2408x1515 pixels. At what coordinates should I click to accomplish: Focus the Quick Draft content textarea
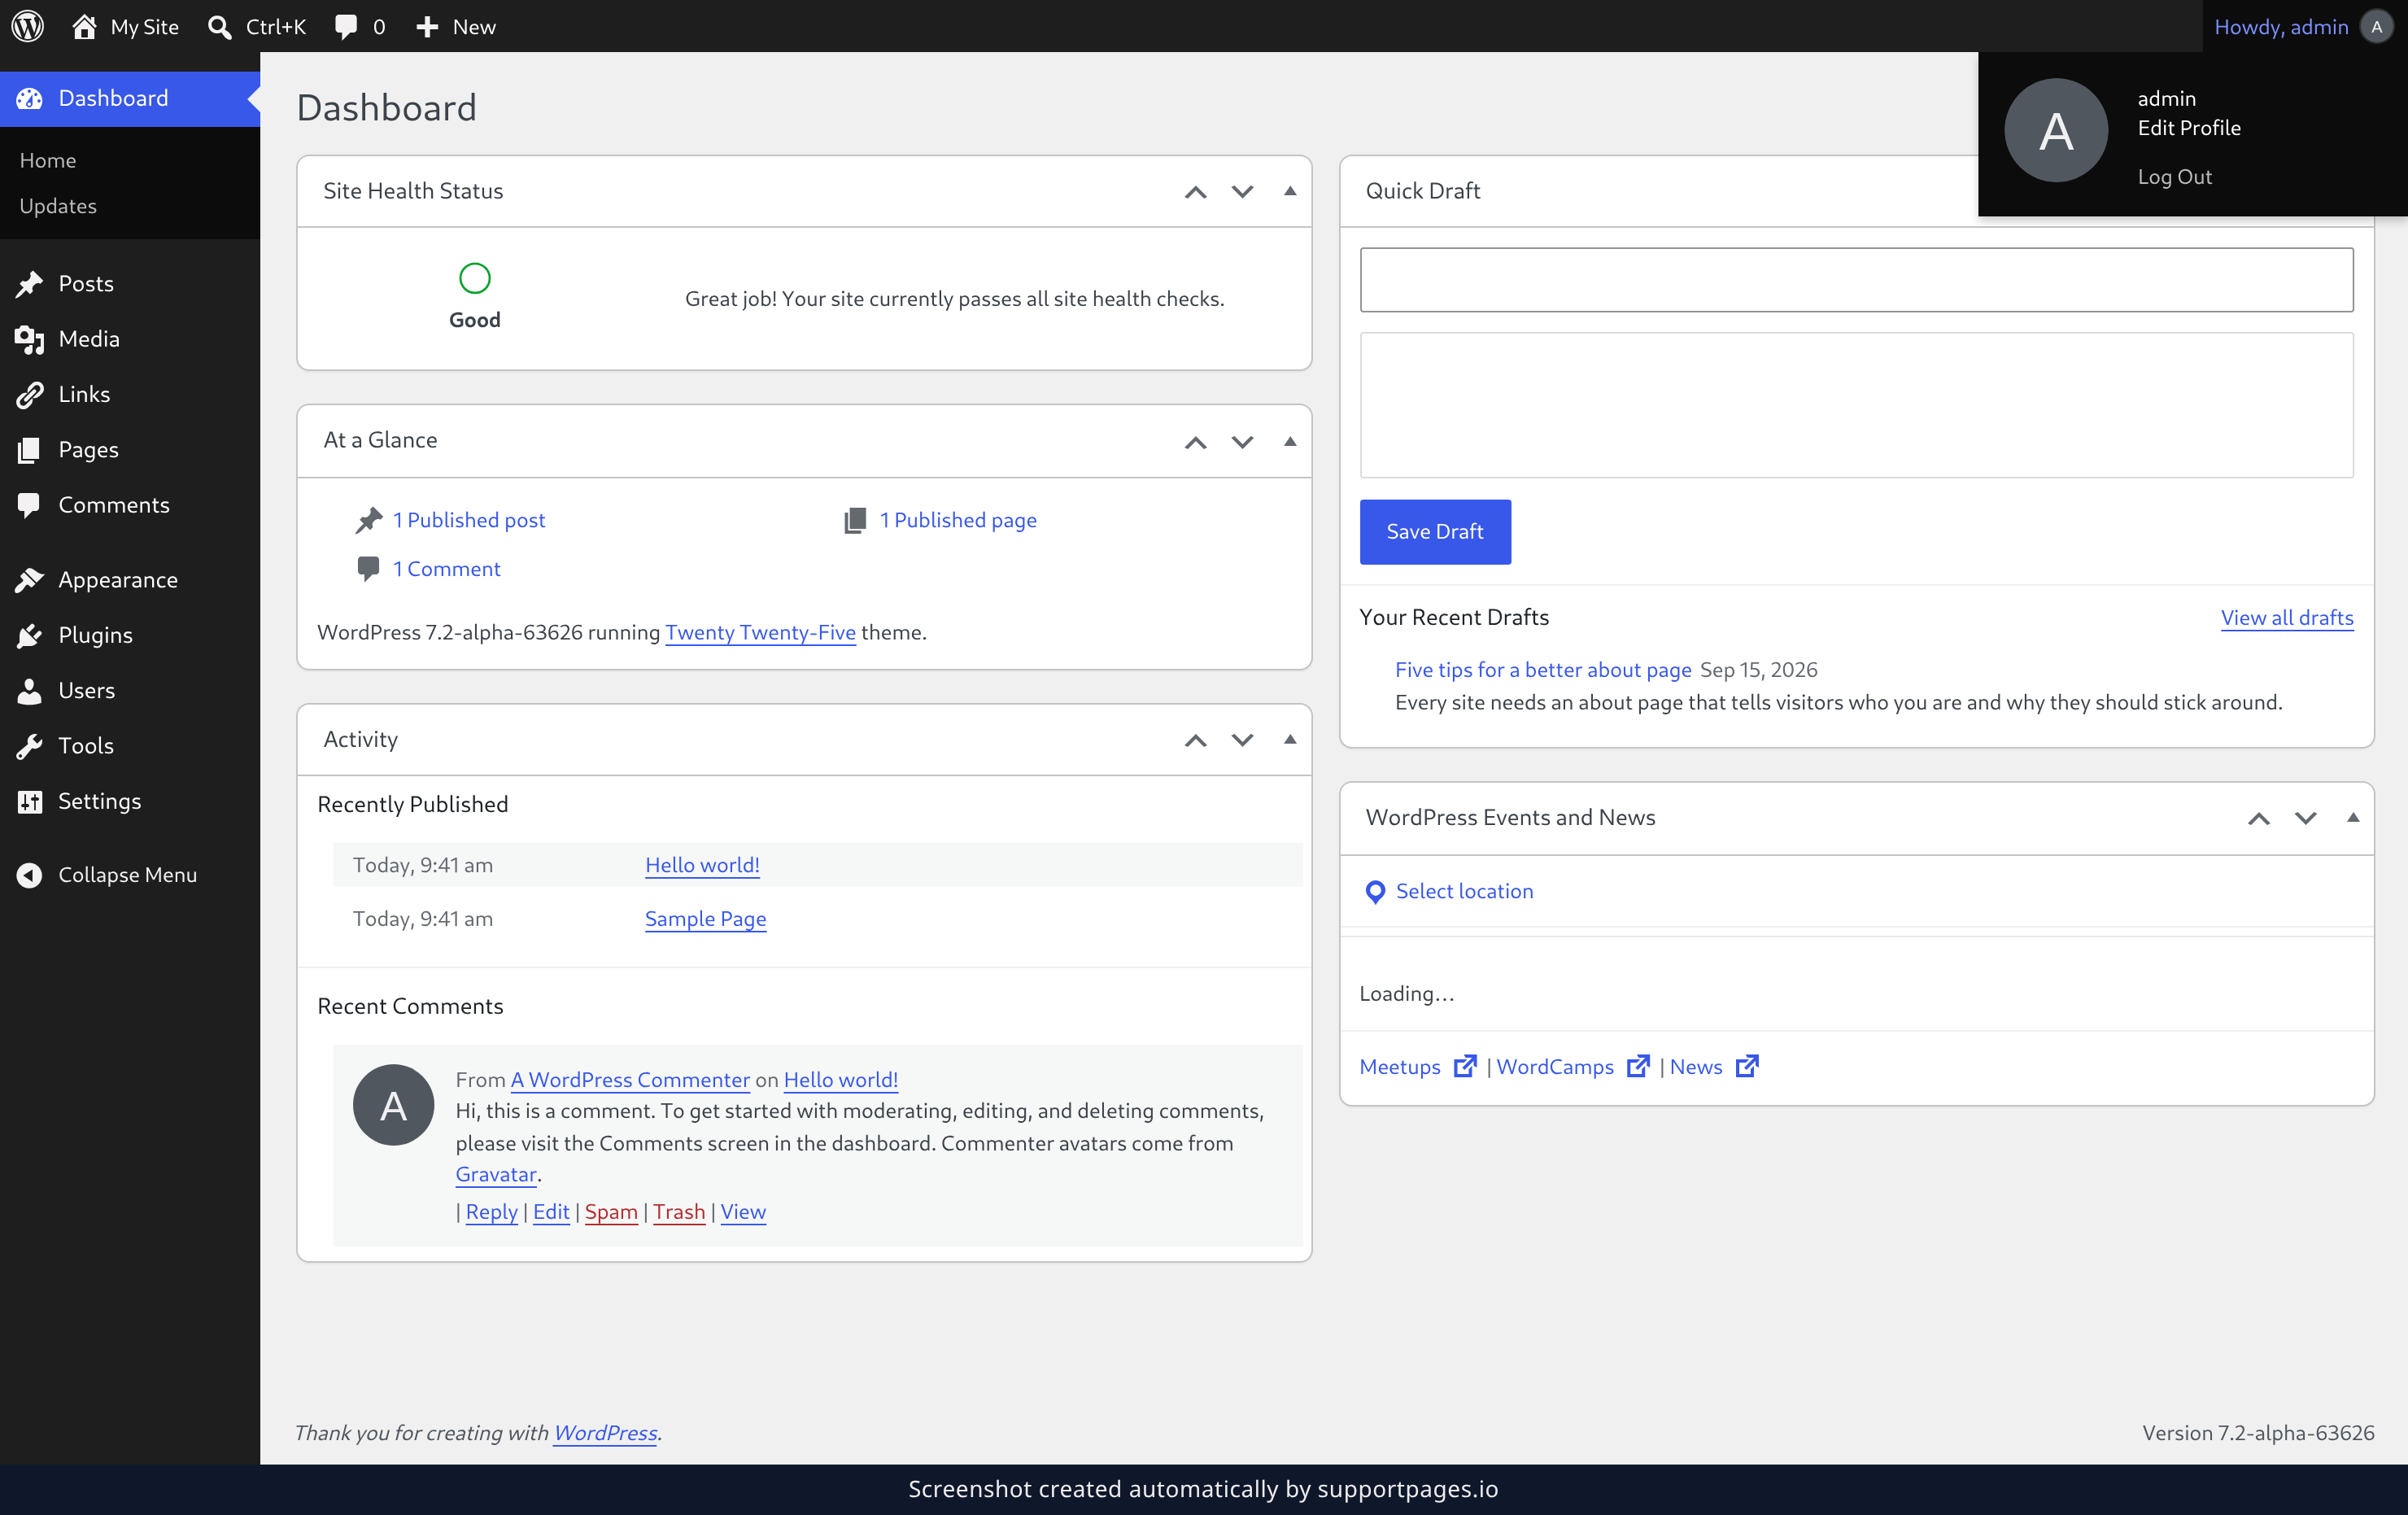point(1856,405)
